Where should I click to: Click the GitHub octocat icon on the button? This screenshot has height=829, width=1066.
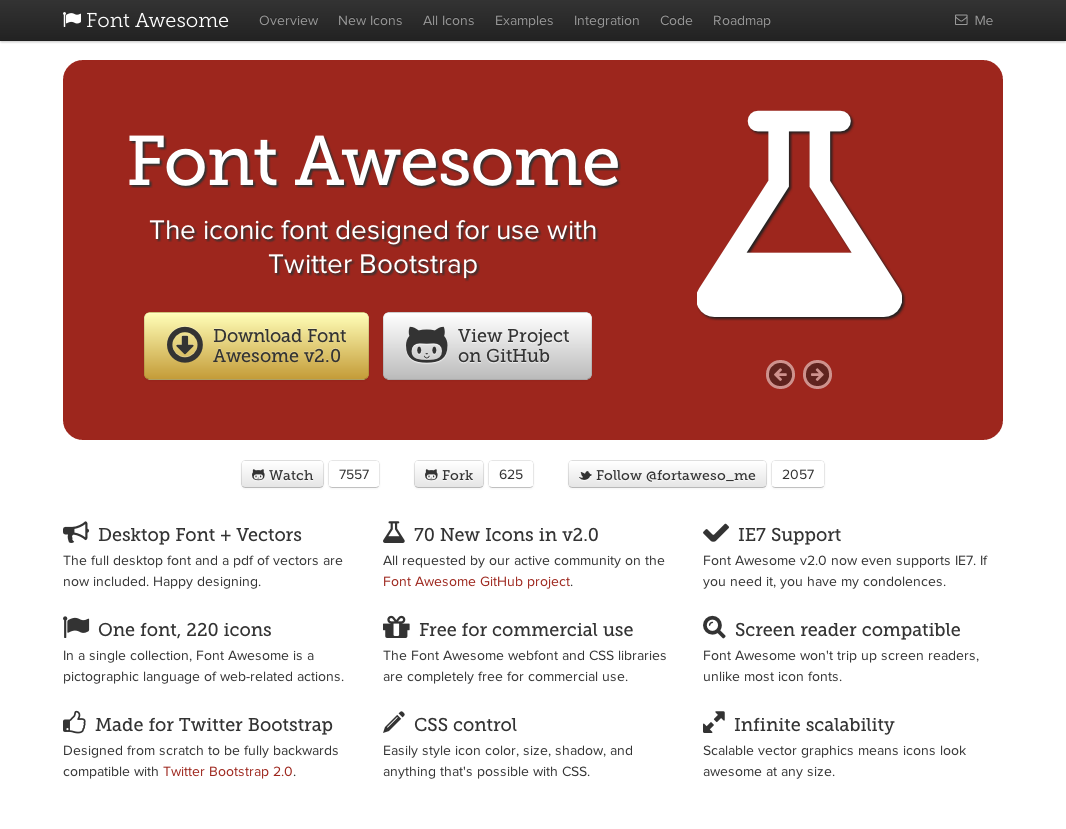pyautogui.click(x=426, y=345)
